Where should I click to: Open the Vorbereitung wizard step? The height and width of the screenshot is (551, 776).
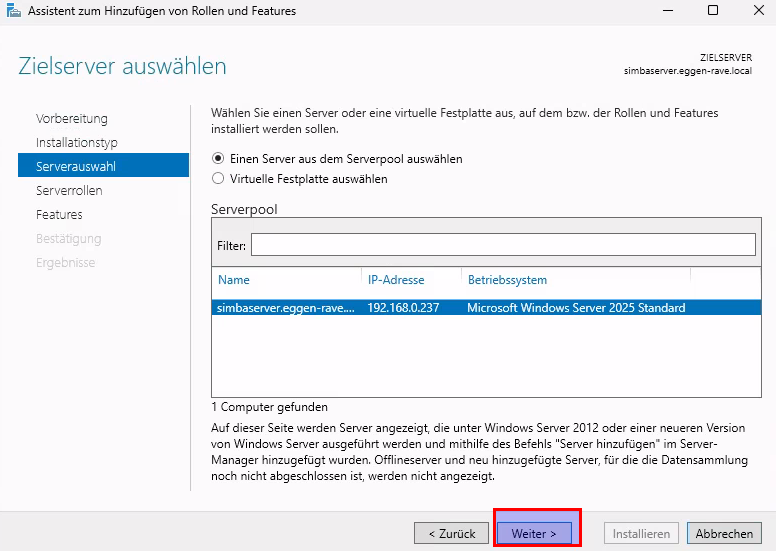point(72,119)
